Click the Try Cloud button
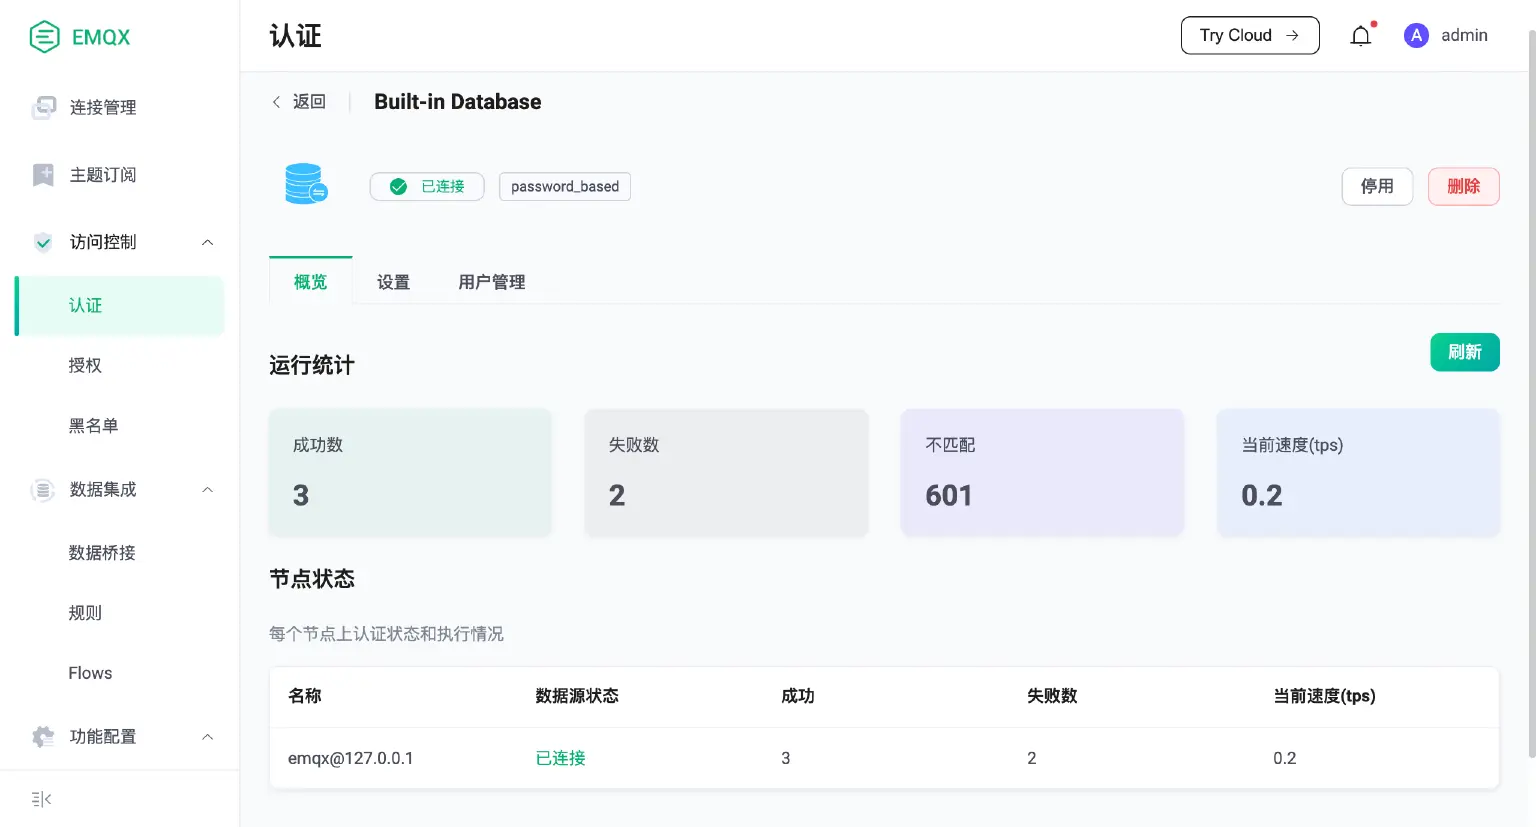 pos(1250,35)
